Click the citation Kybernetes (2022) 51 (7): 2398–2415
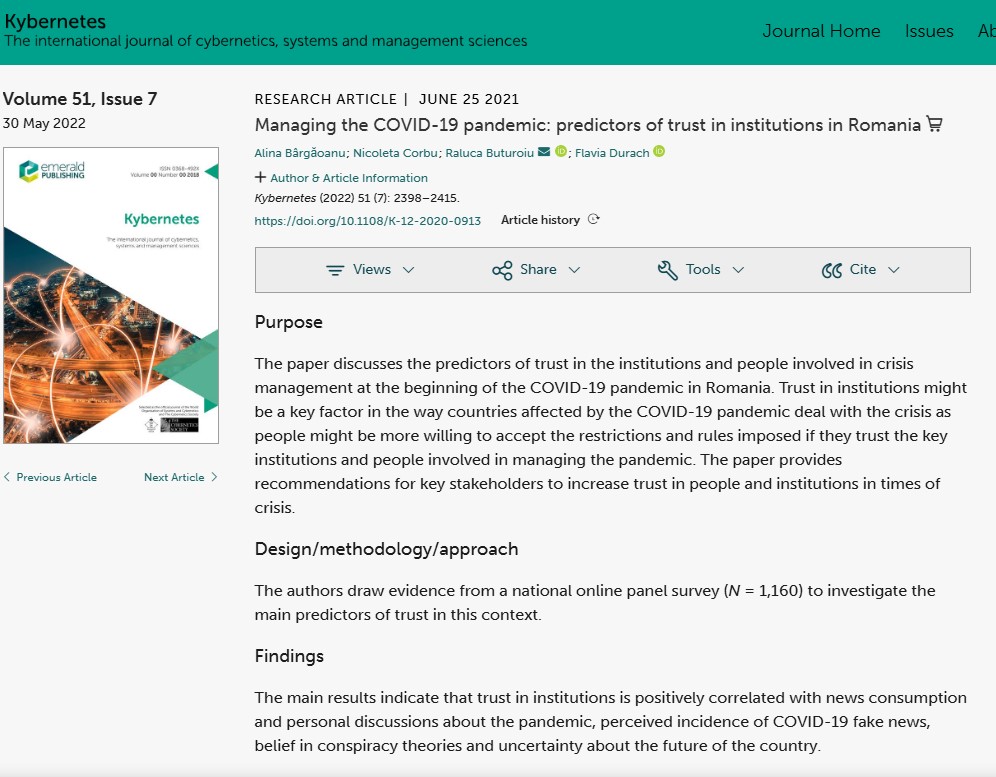 click(357, 198)
